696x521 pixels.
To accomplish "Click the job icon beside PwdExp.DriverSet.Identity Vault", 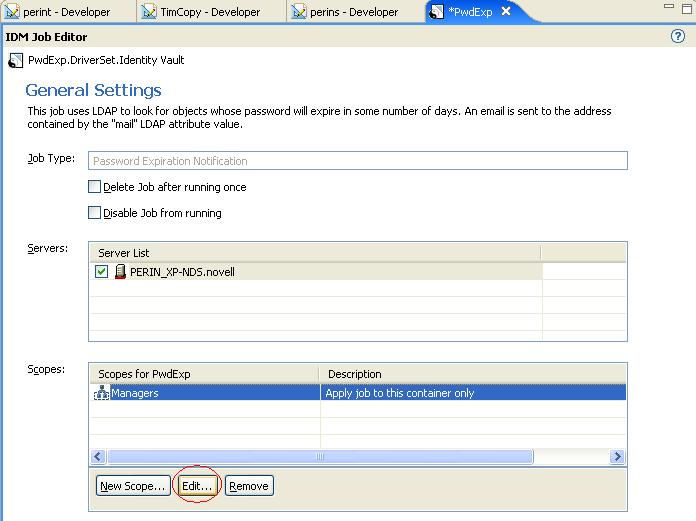I will 16,60.
